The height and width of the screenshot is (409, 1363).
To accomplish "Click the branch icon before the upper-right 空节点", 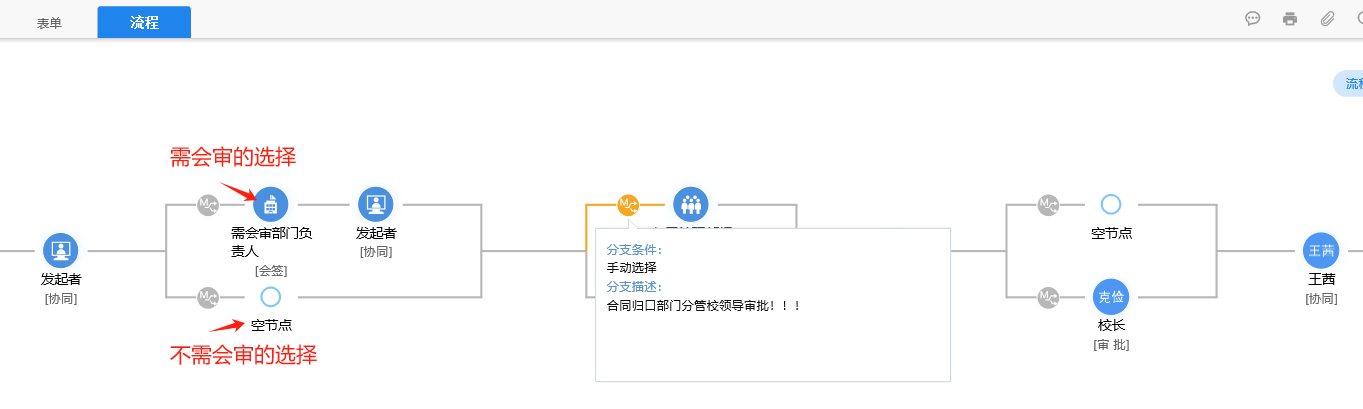I will 1048,205.
